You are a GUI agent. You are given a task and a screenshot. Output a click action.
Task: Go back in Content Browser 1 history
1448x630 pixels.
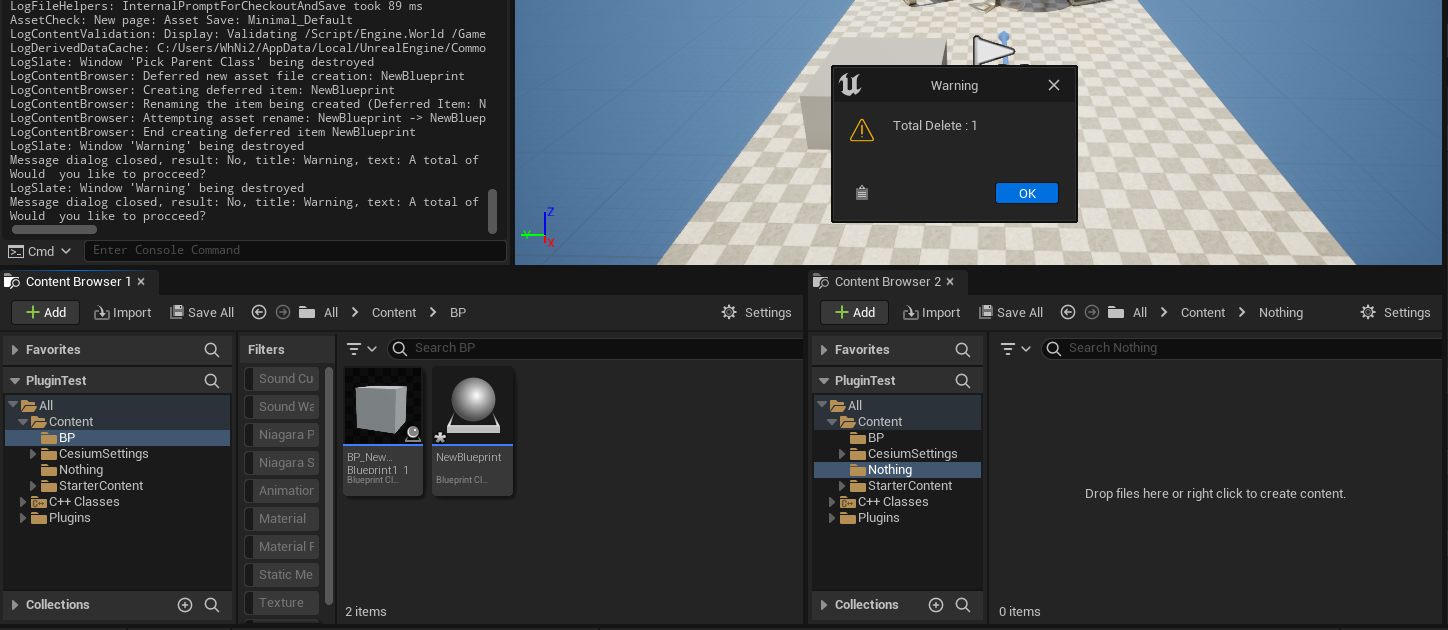[259, 313]
